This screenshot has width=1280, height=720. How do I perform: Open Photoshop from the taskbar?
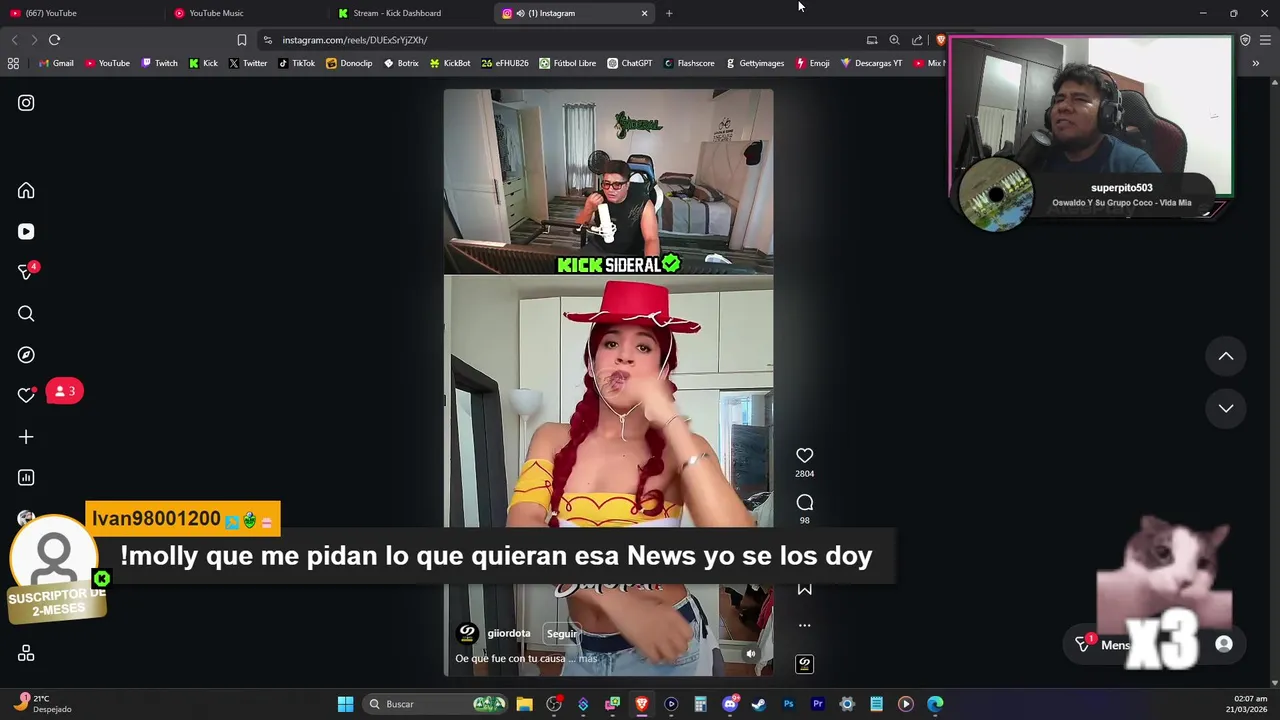point(788,704)
